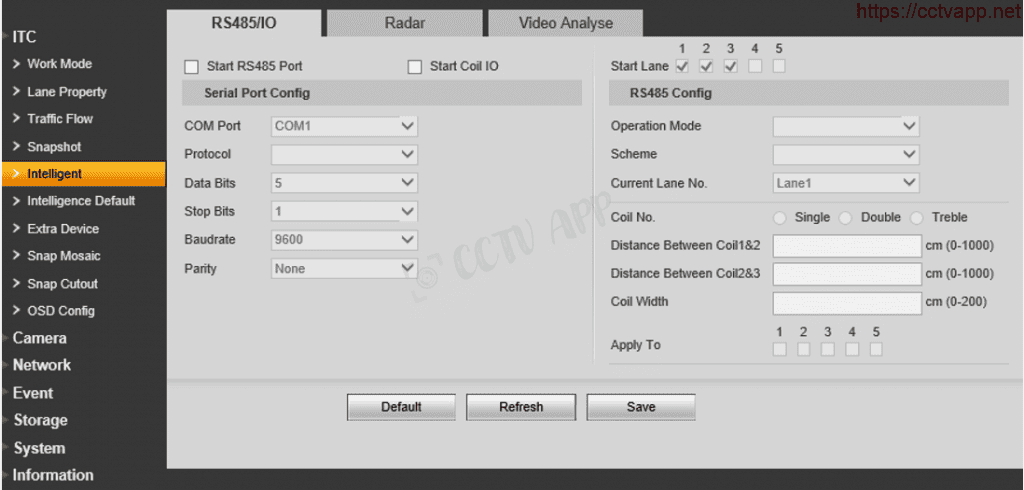Open the Video Analyse tab

565,23
